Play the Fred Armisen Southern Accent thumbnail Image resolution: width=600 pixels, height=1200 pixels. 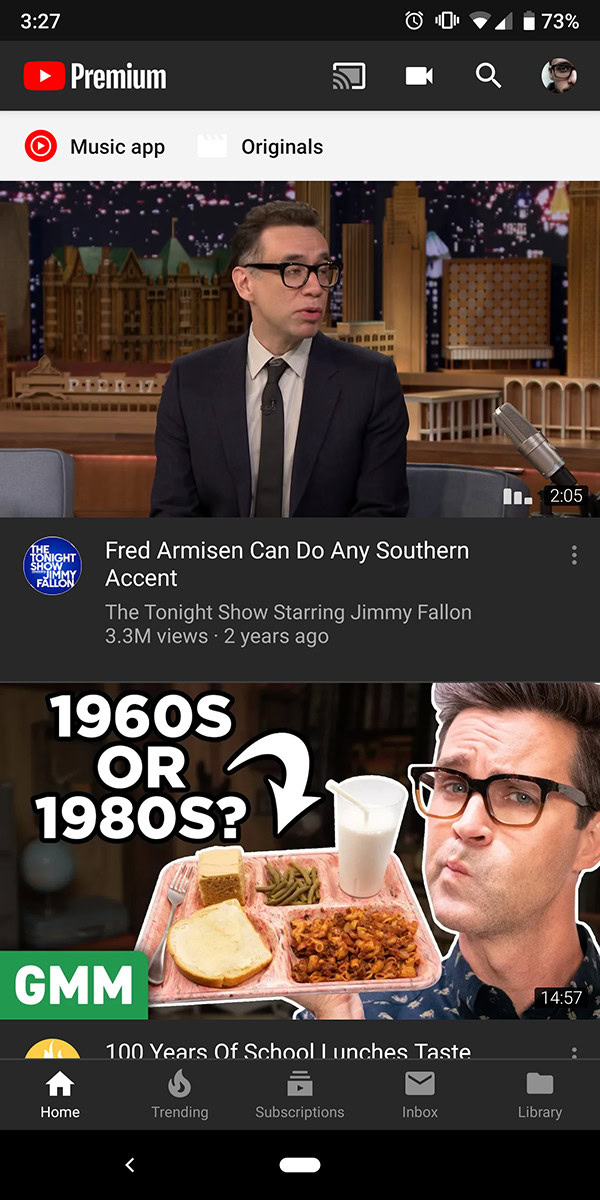point(300,349)
